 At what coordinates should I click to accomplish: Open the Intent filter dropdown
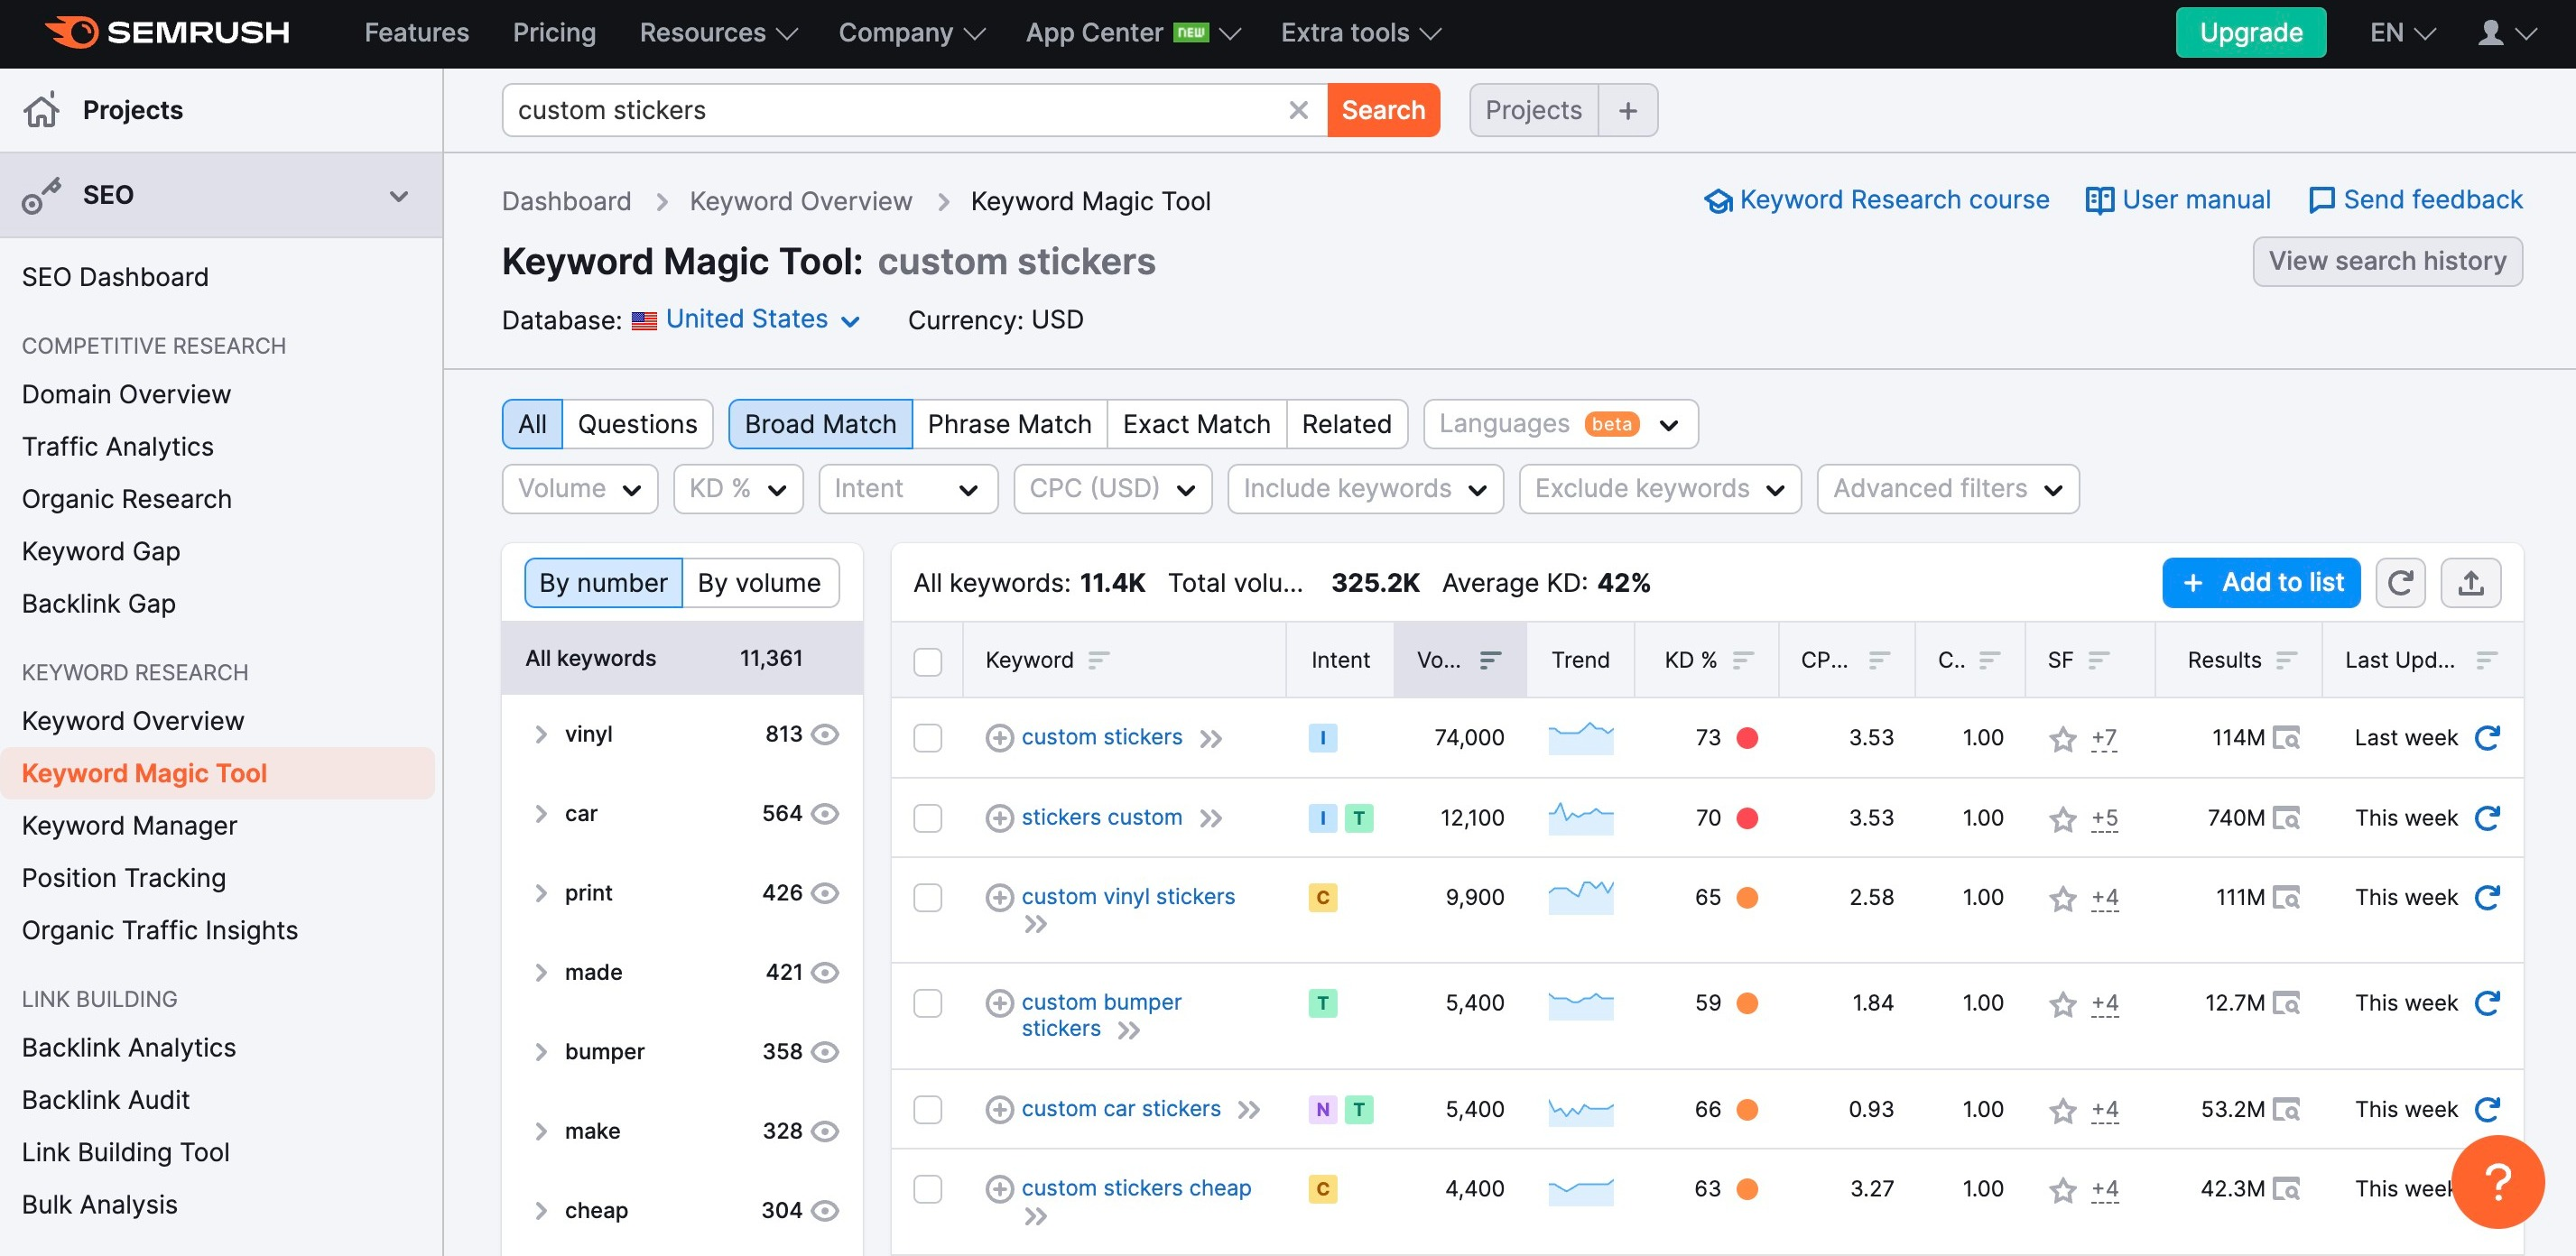pos(908,489)
